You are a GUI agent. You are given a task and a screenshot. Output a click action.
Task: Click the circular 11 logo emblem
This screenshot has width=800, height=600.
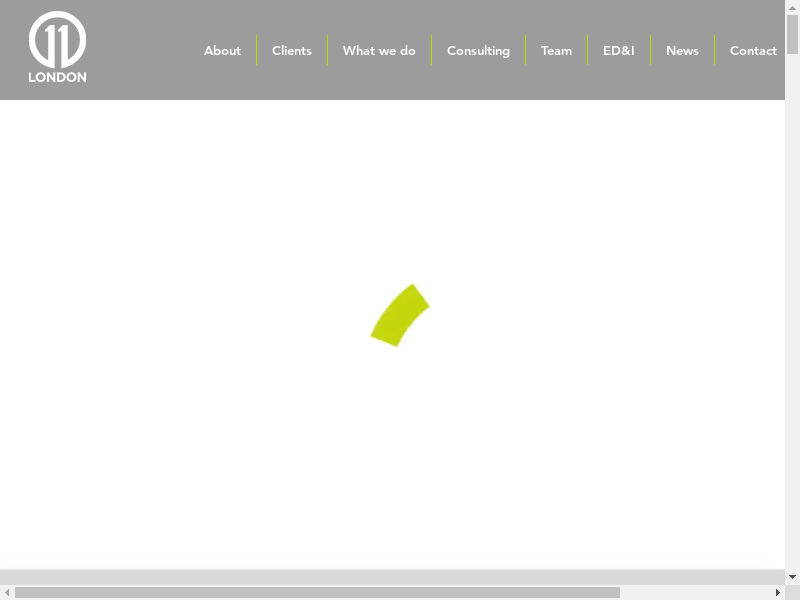57,40
